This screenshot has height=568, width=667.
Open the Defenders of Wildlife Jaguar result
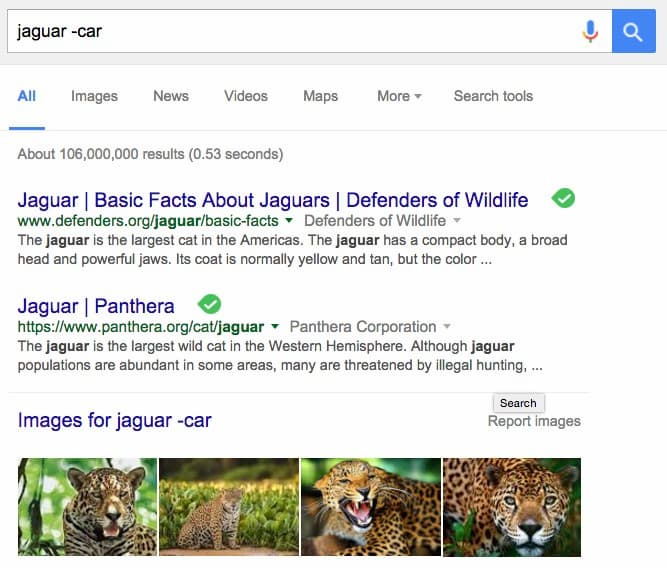click(273, 200)
